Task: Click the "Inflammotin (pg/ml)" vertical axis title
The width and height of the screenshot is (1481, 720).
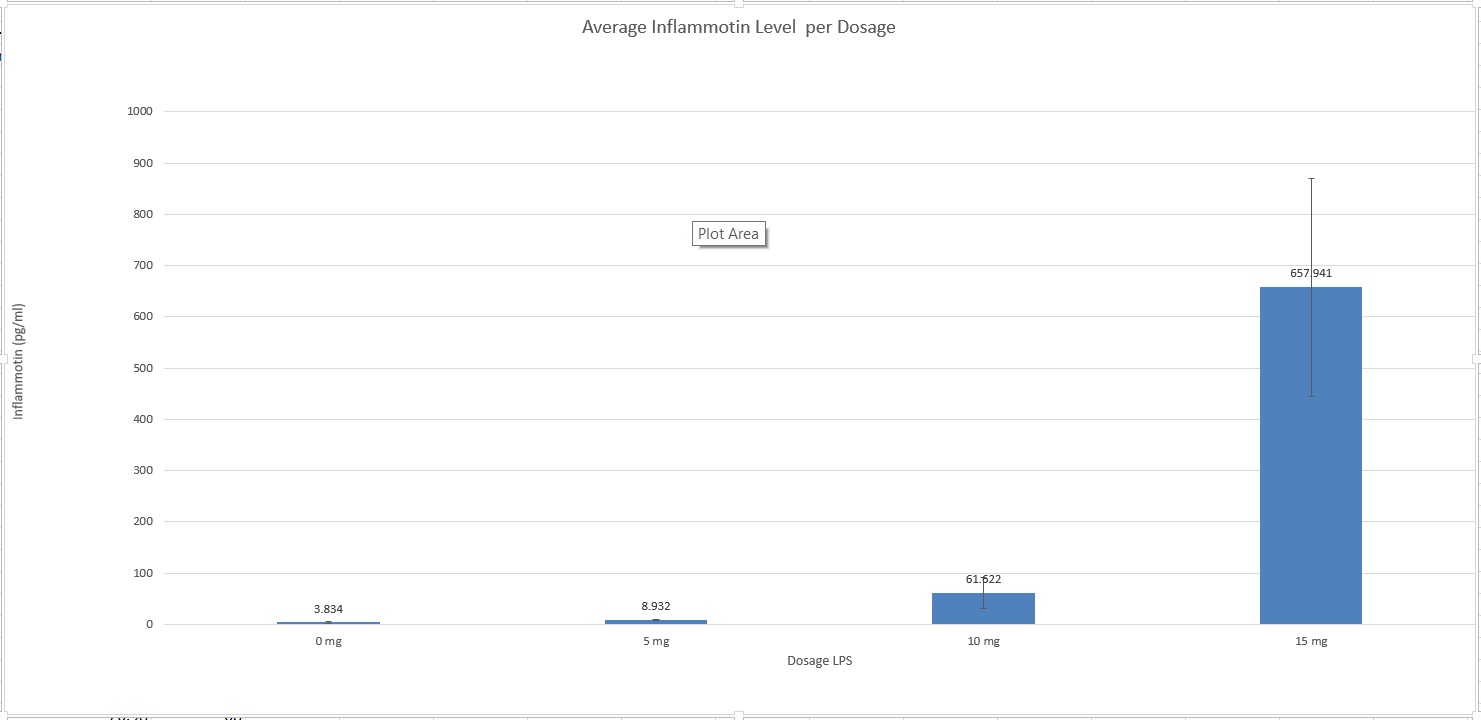Action: point(18,361)
